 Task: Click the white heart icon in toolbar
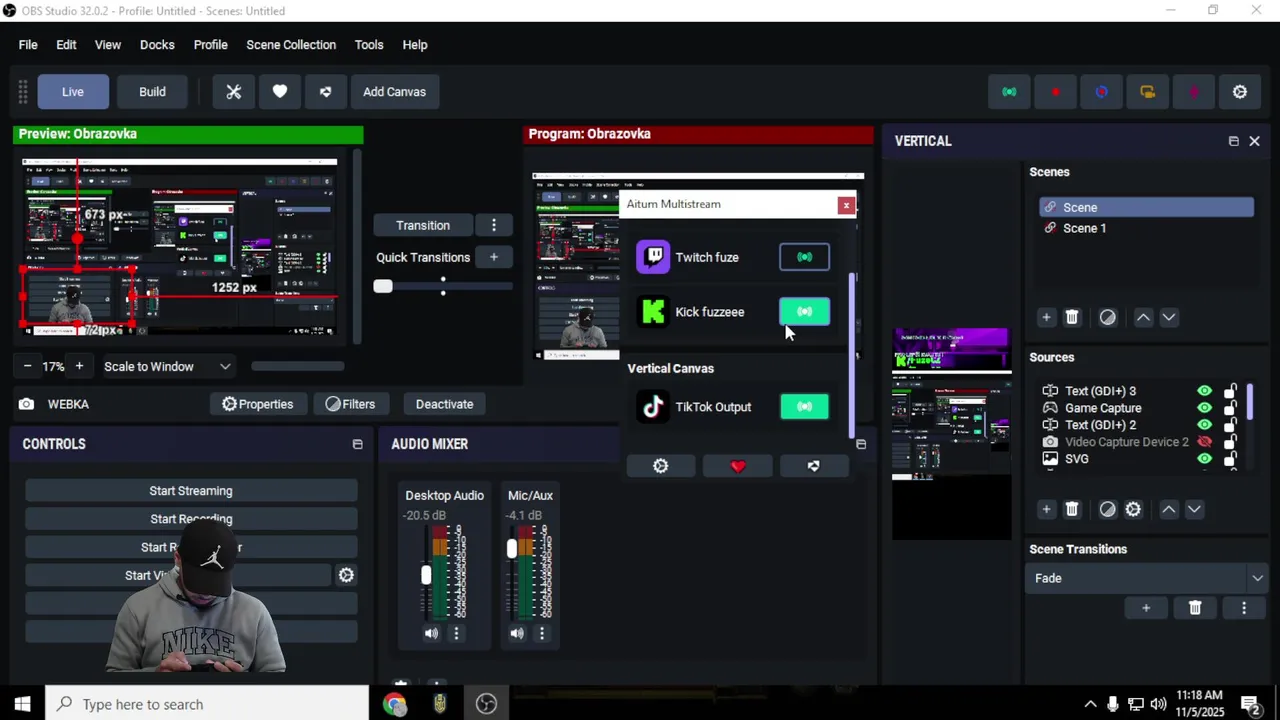point(280,92)
